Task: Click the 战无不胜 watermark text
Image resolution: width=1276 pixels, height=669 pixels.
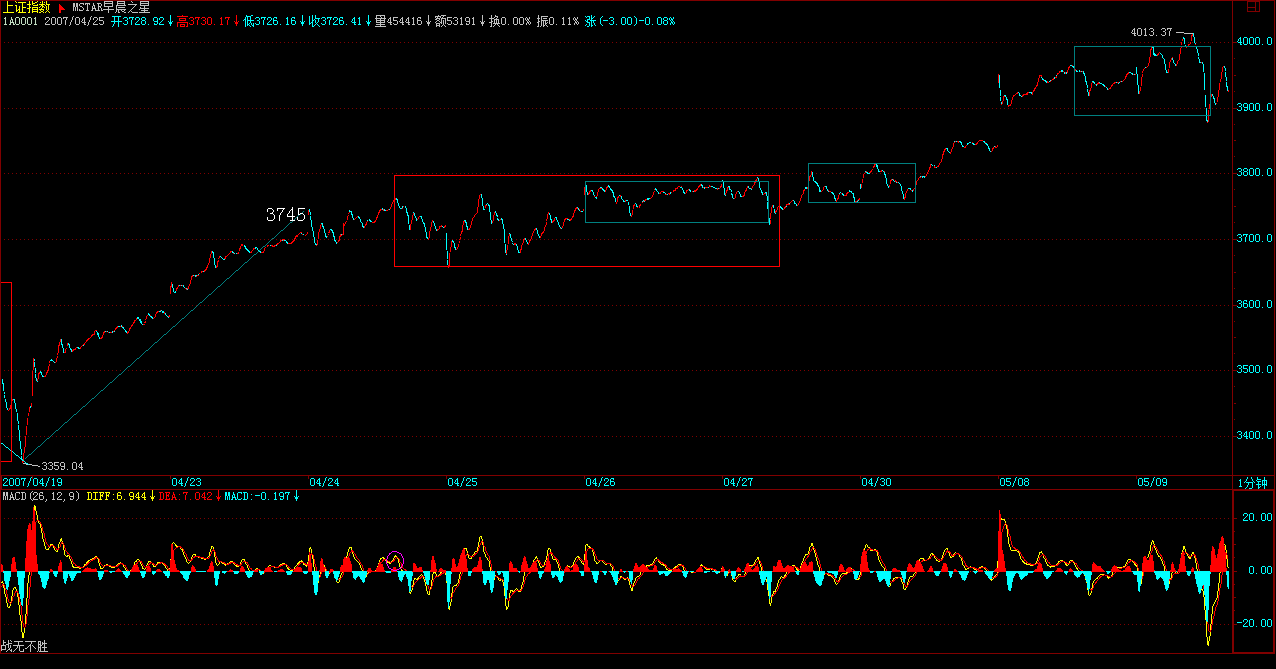Action: point(24,647)
